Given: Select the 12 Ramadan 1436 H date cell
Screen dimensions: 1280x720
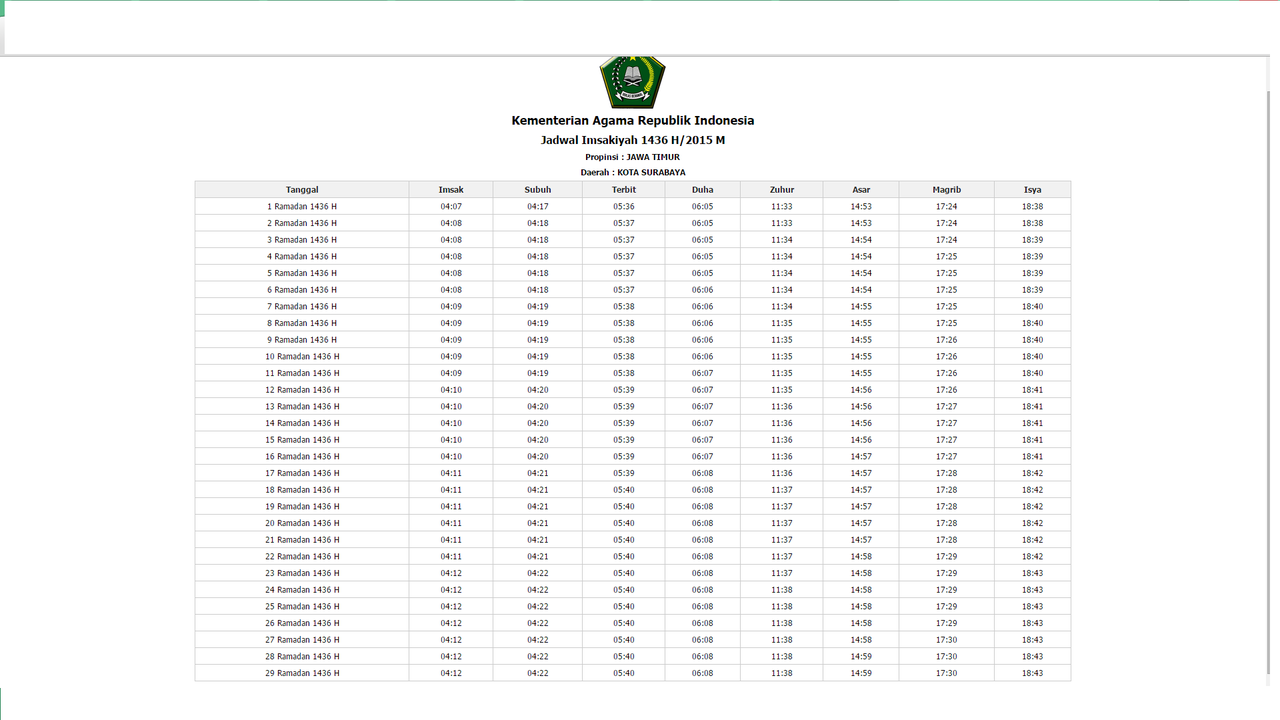Looking at the screenshot, I should click(x=302, y=390).
